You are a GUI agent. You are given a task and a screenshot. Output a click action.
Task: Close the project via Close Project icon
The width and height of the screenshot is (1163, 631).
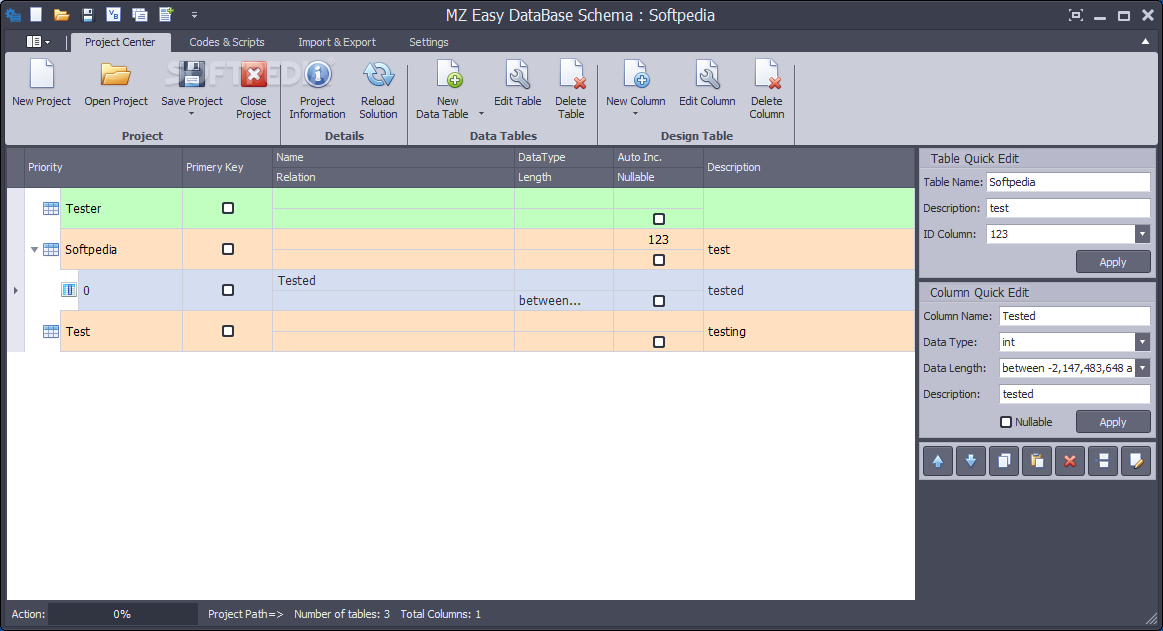coord(254,76)
